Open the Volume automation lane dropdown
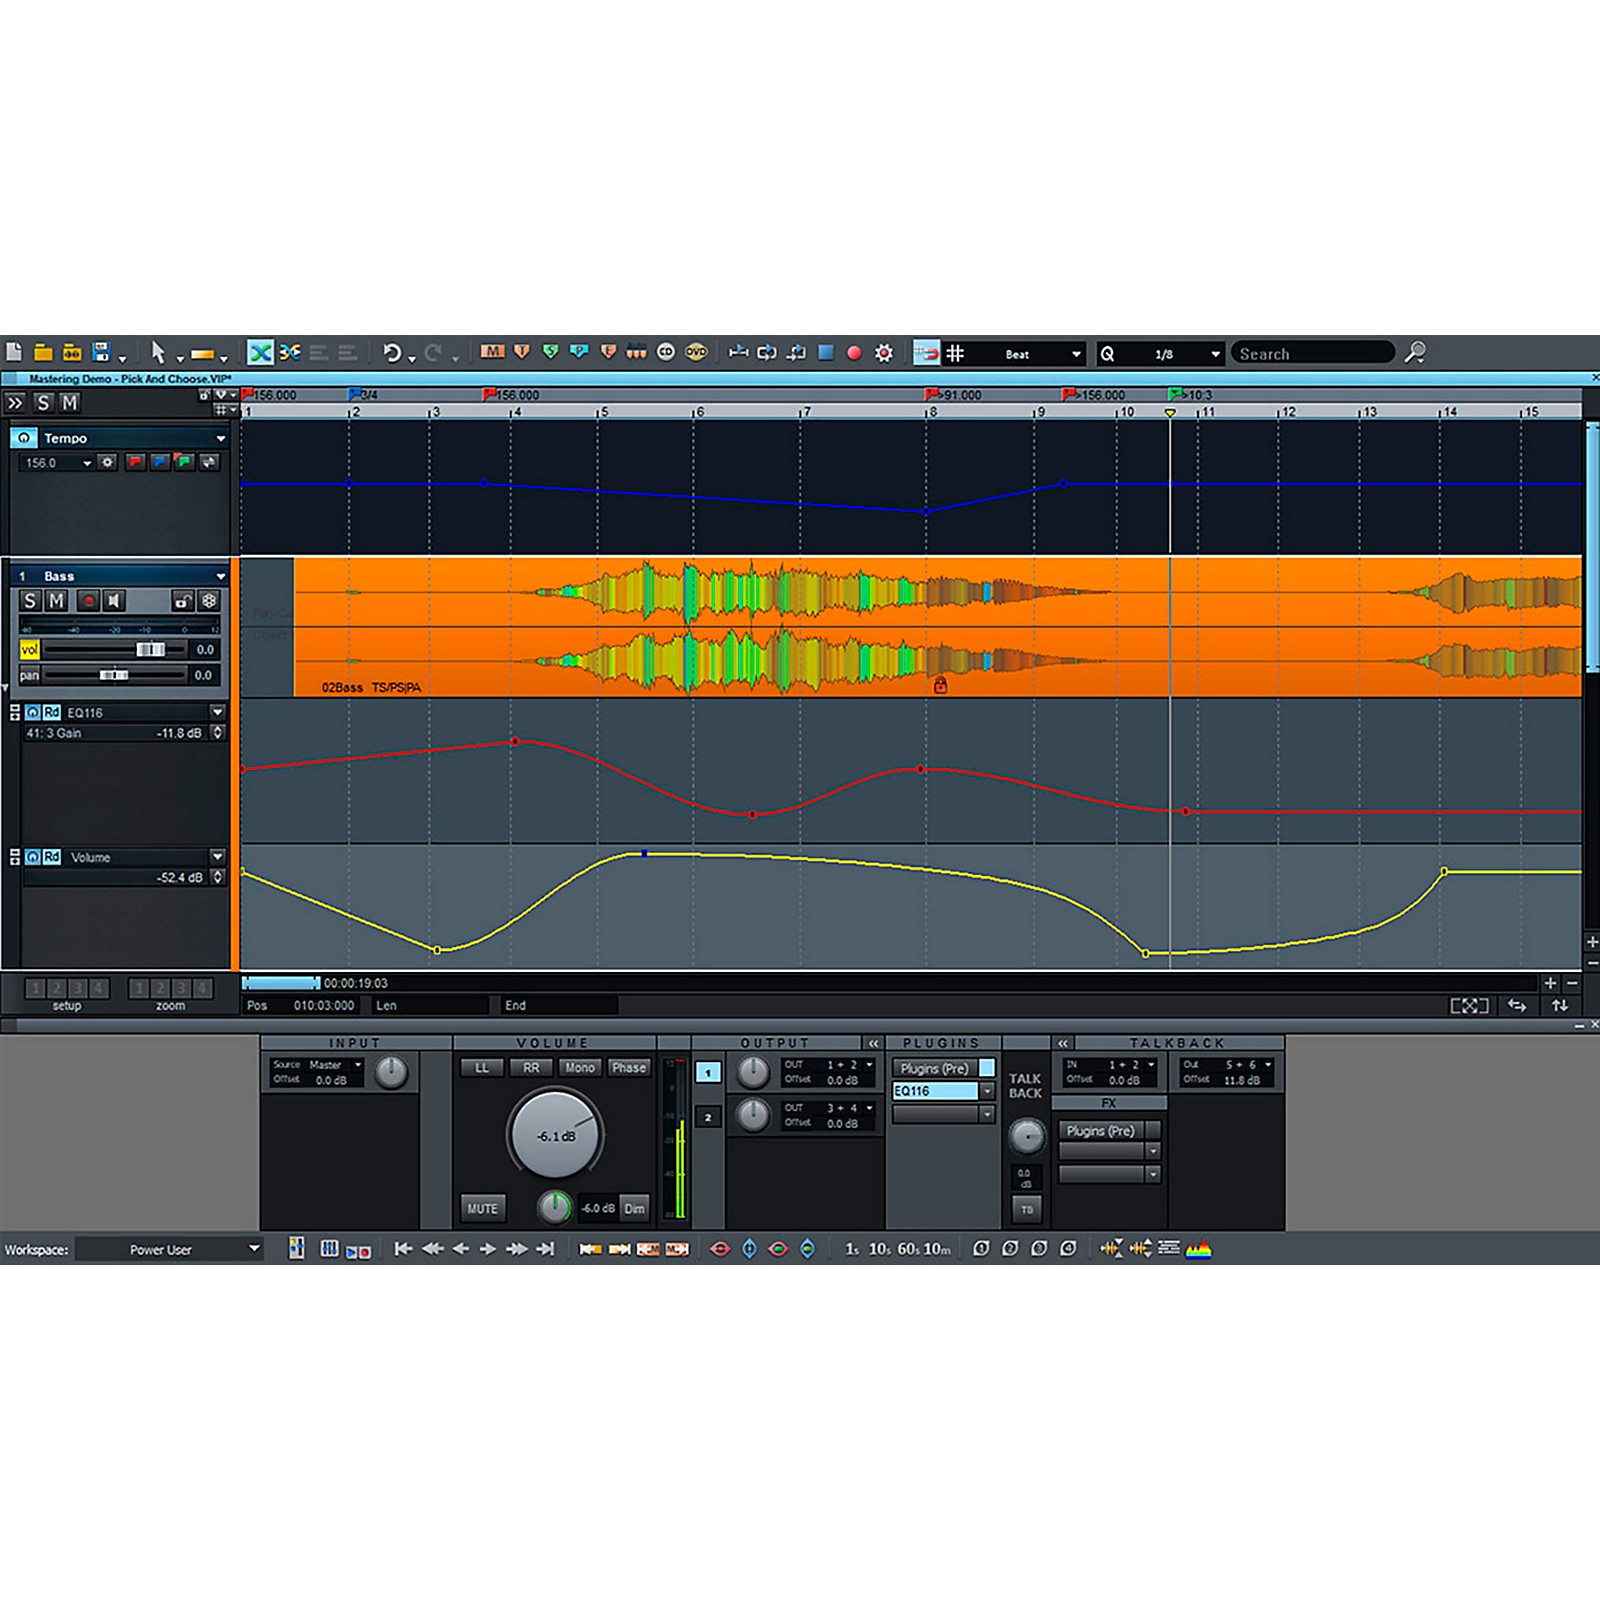This screenshot has width=1600, height=1600. click(x=217, y=857)
